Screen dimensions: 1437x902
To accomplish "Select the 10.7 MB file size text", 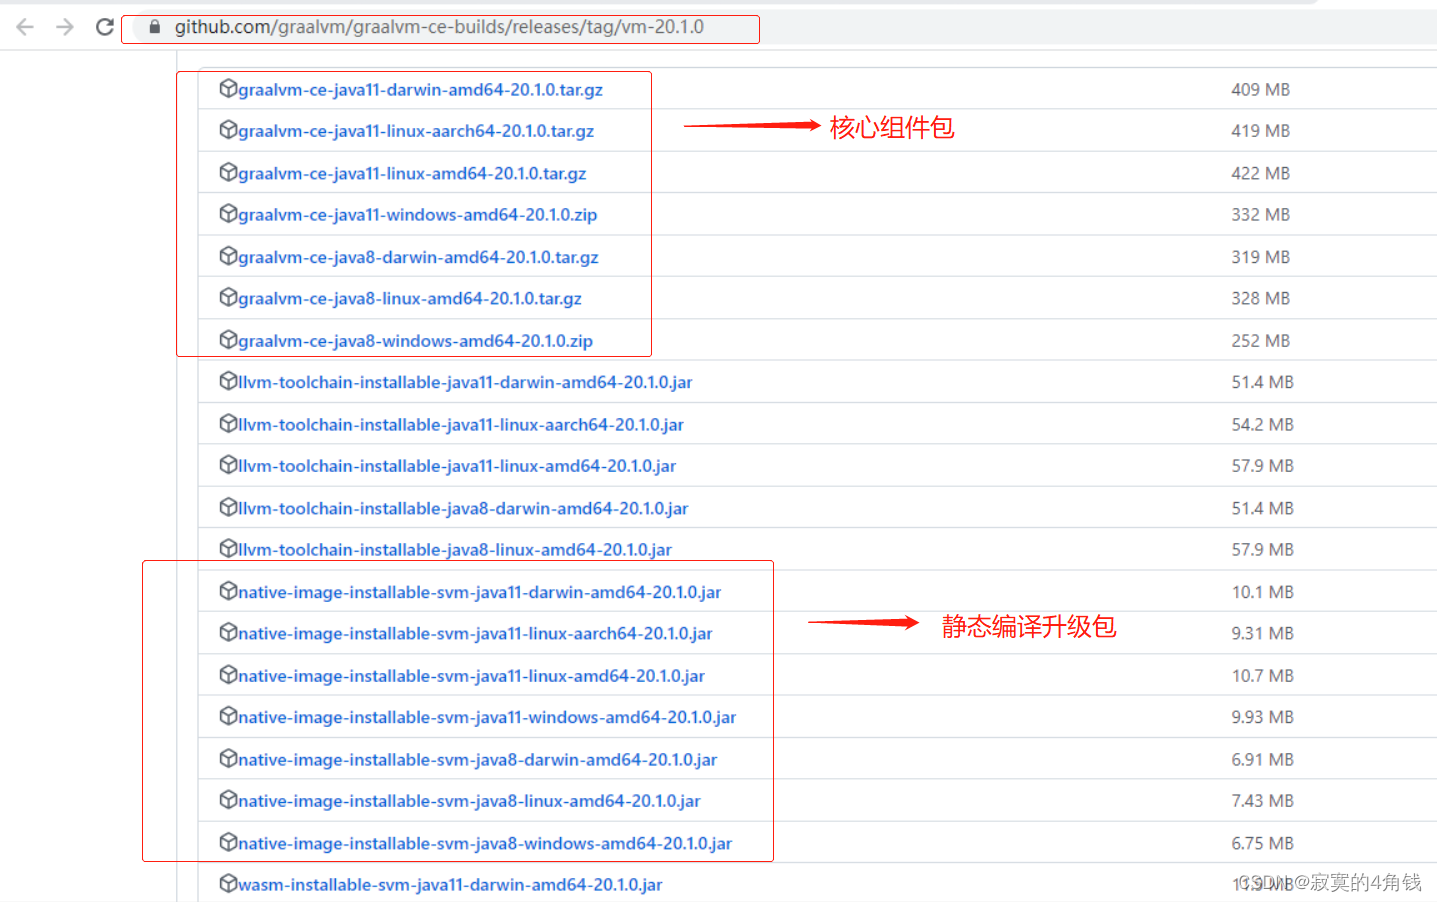I will tap(1262, 677).
